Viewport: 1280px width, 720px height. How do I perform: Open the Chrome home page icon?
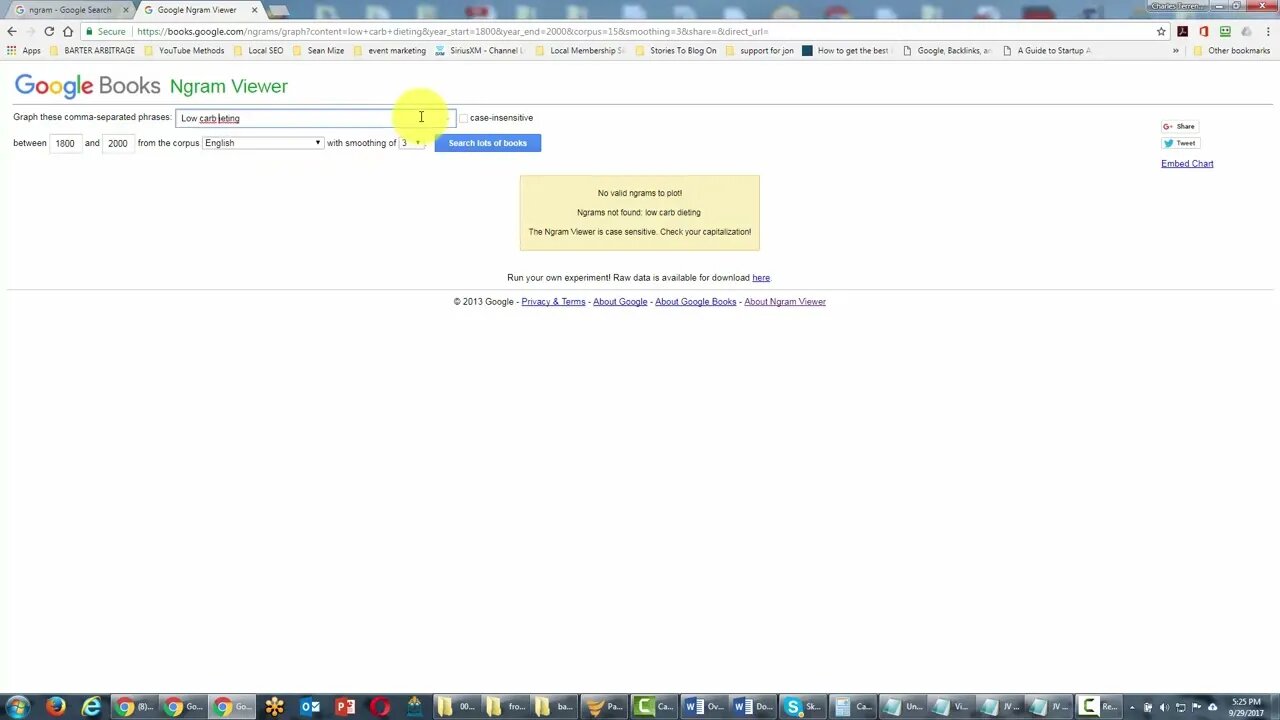pos(68,31)
